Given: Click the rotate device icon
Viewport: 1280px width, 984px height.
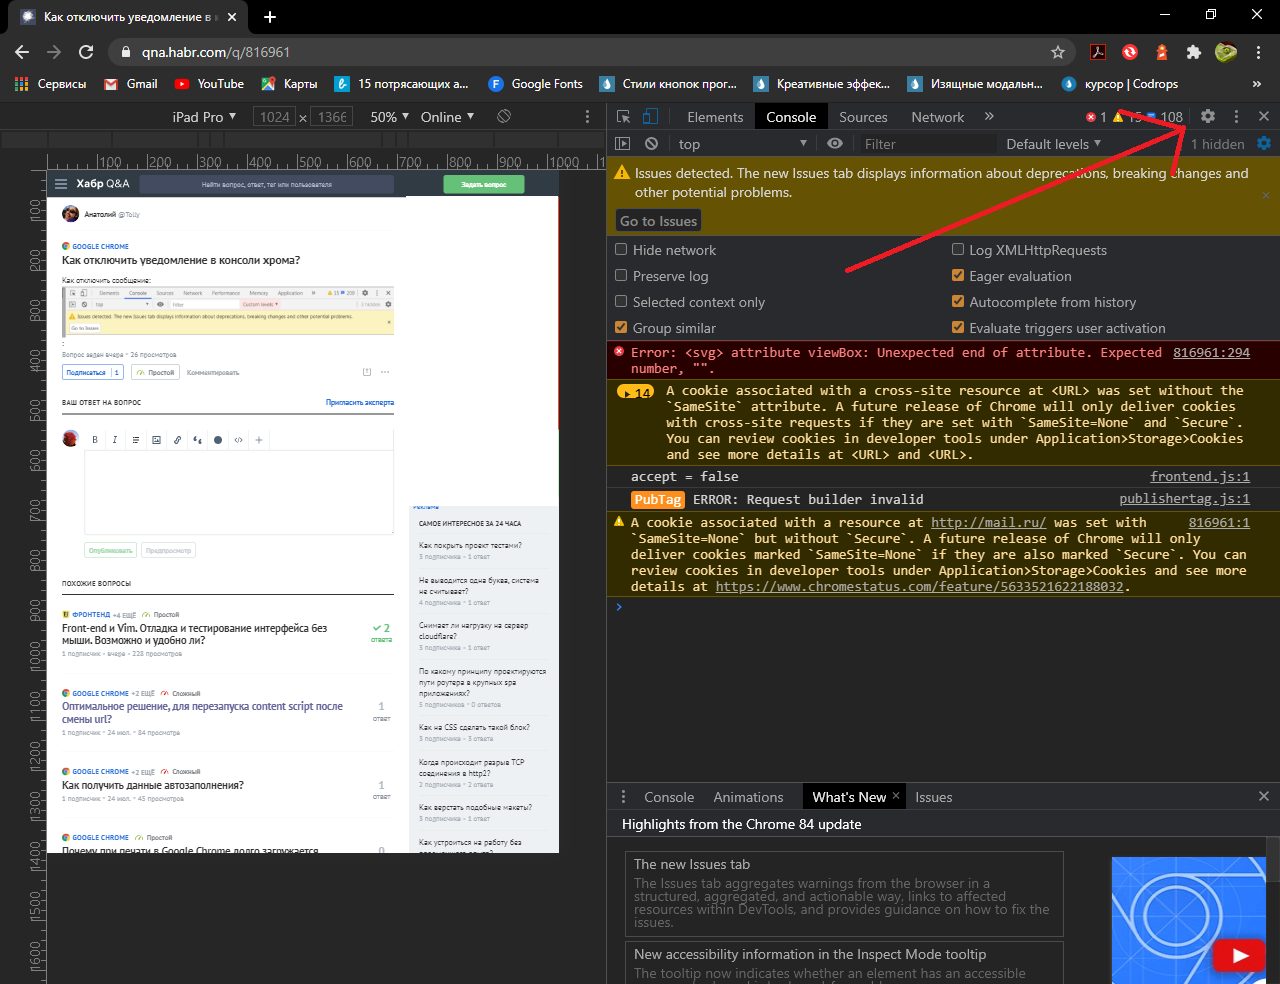Looking at the screenshot, I should [x=504, y=117].
